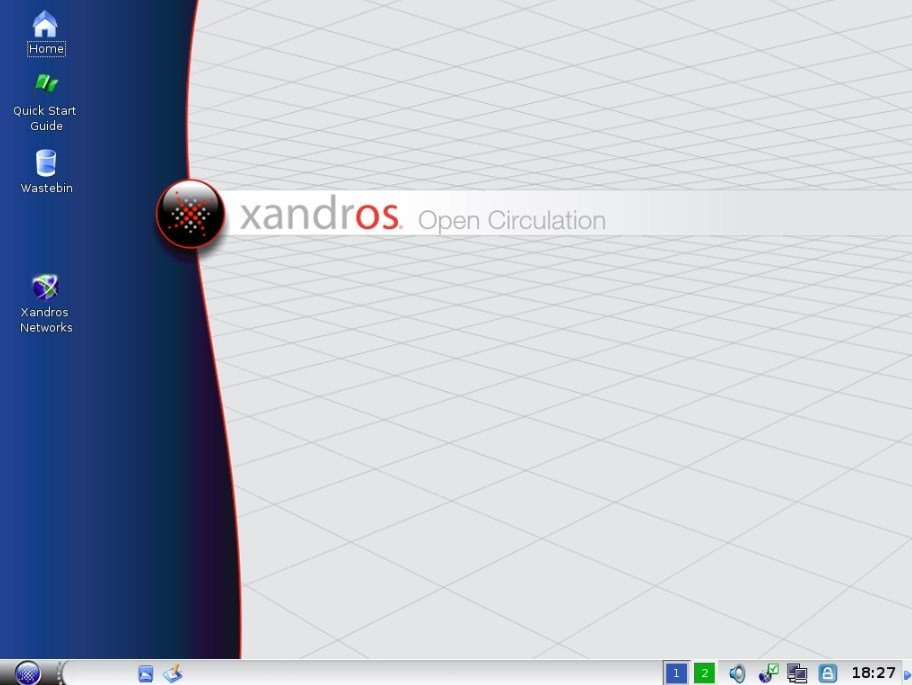Screen dimensions: 912x685
Task: Click the Show Desktop taskbar icon
Action: tap(145, 673)
